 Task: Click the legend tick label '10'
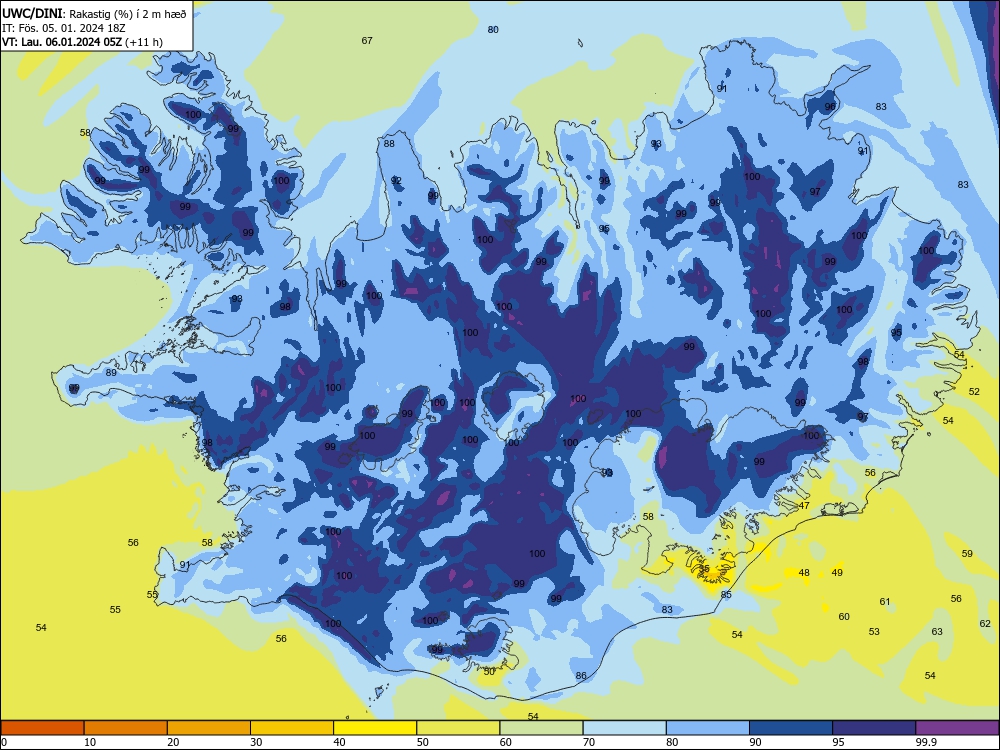click(x=90, y=742)
